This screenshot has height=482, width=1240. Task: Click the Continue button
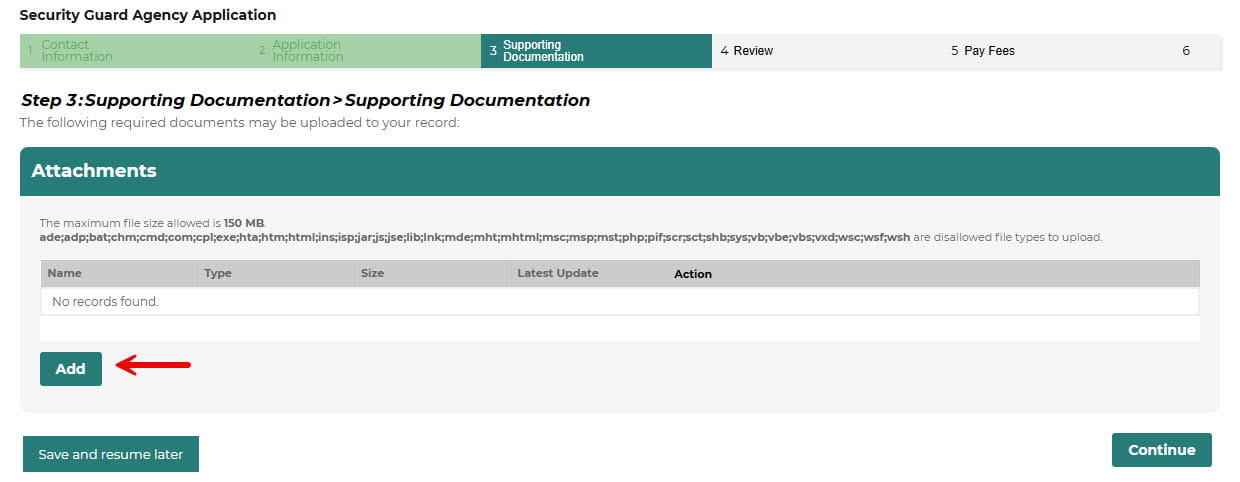tap(1161, 450)
